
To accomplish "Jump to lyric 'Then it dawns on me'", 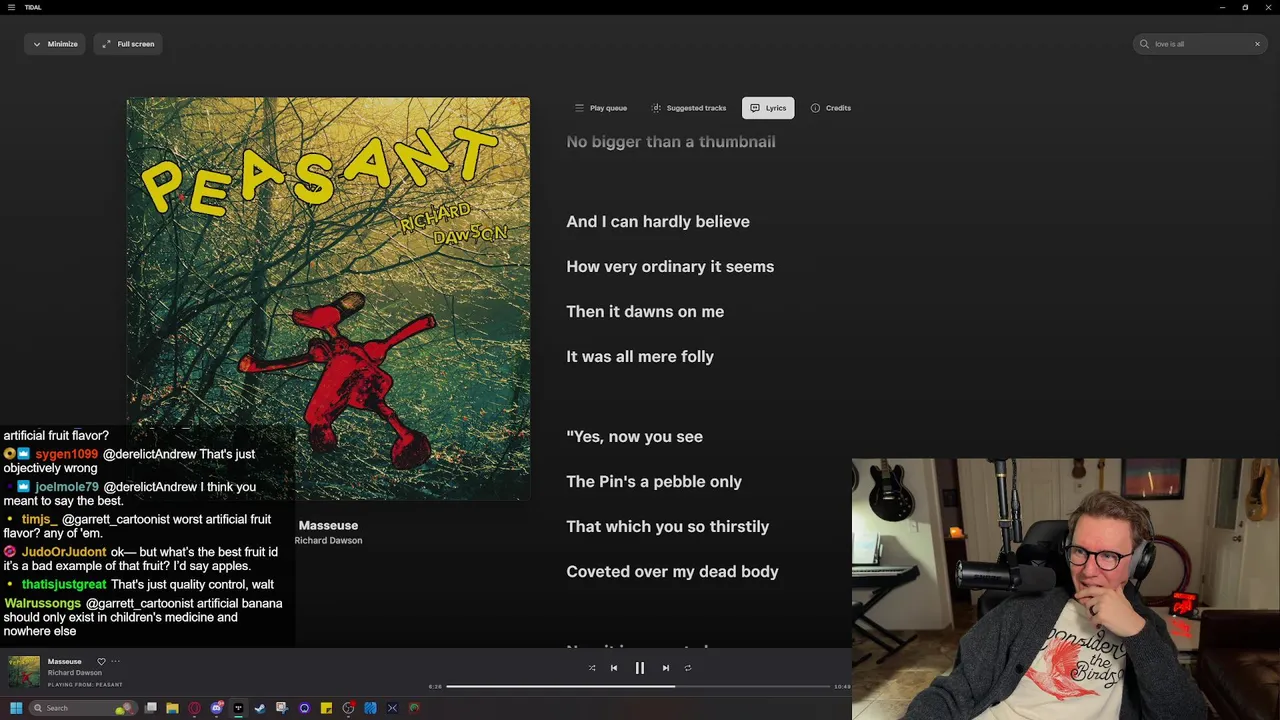I will [645, 312].
